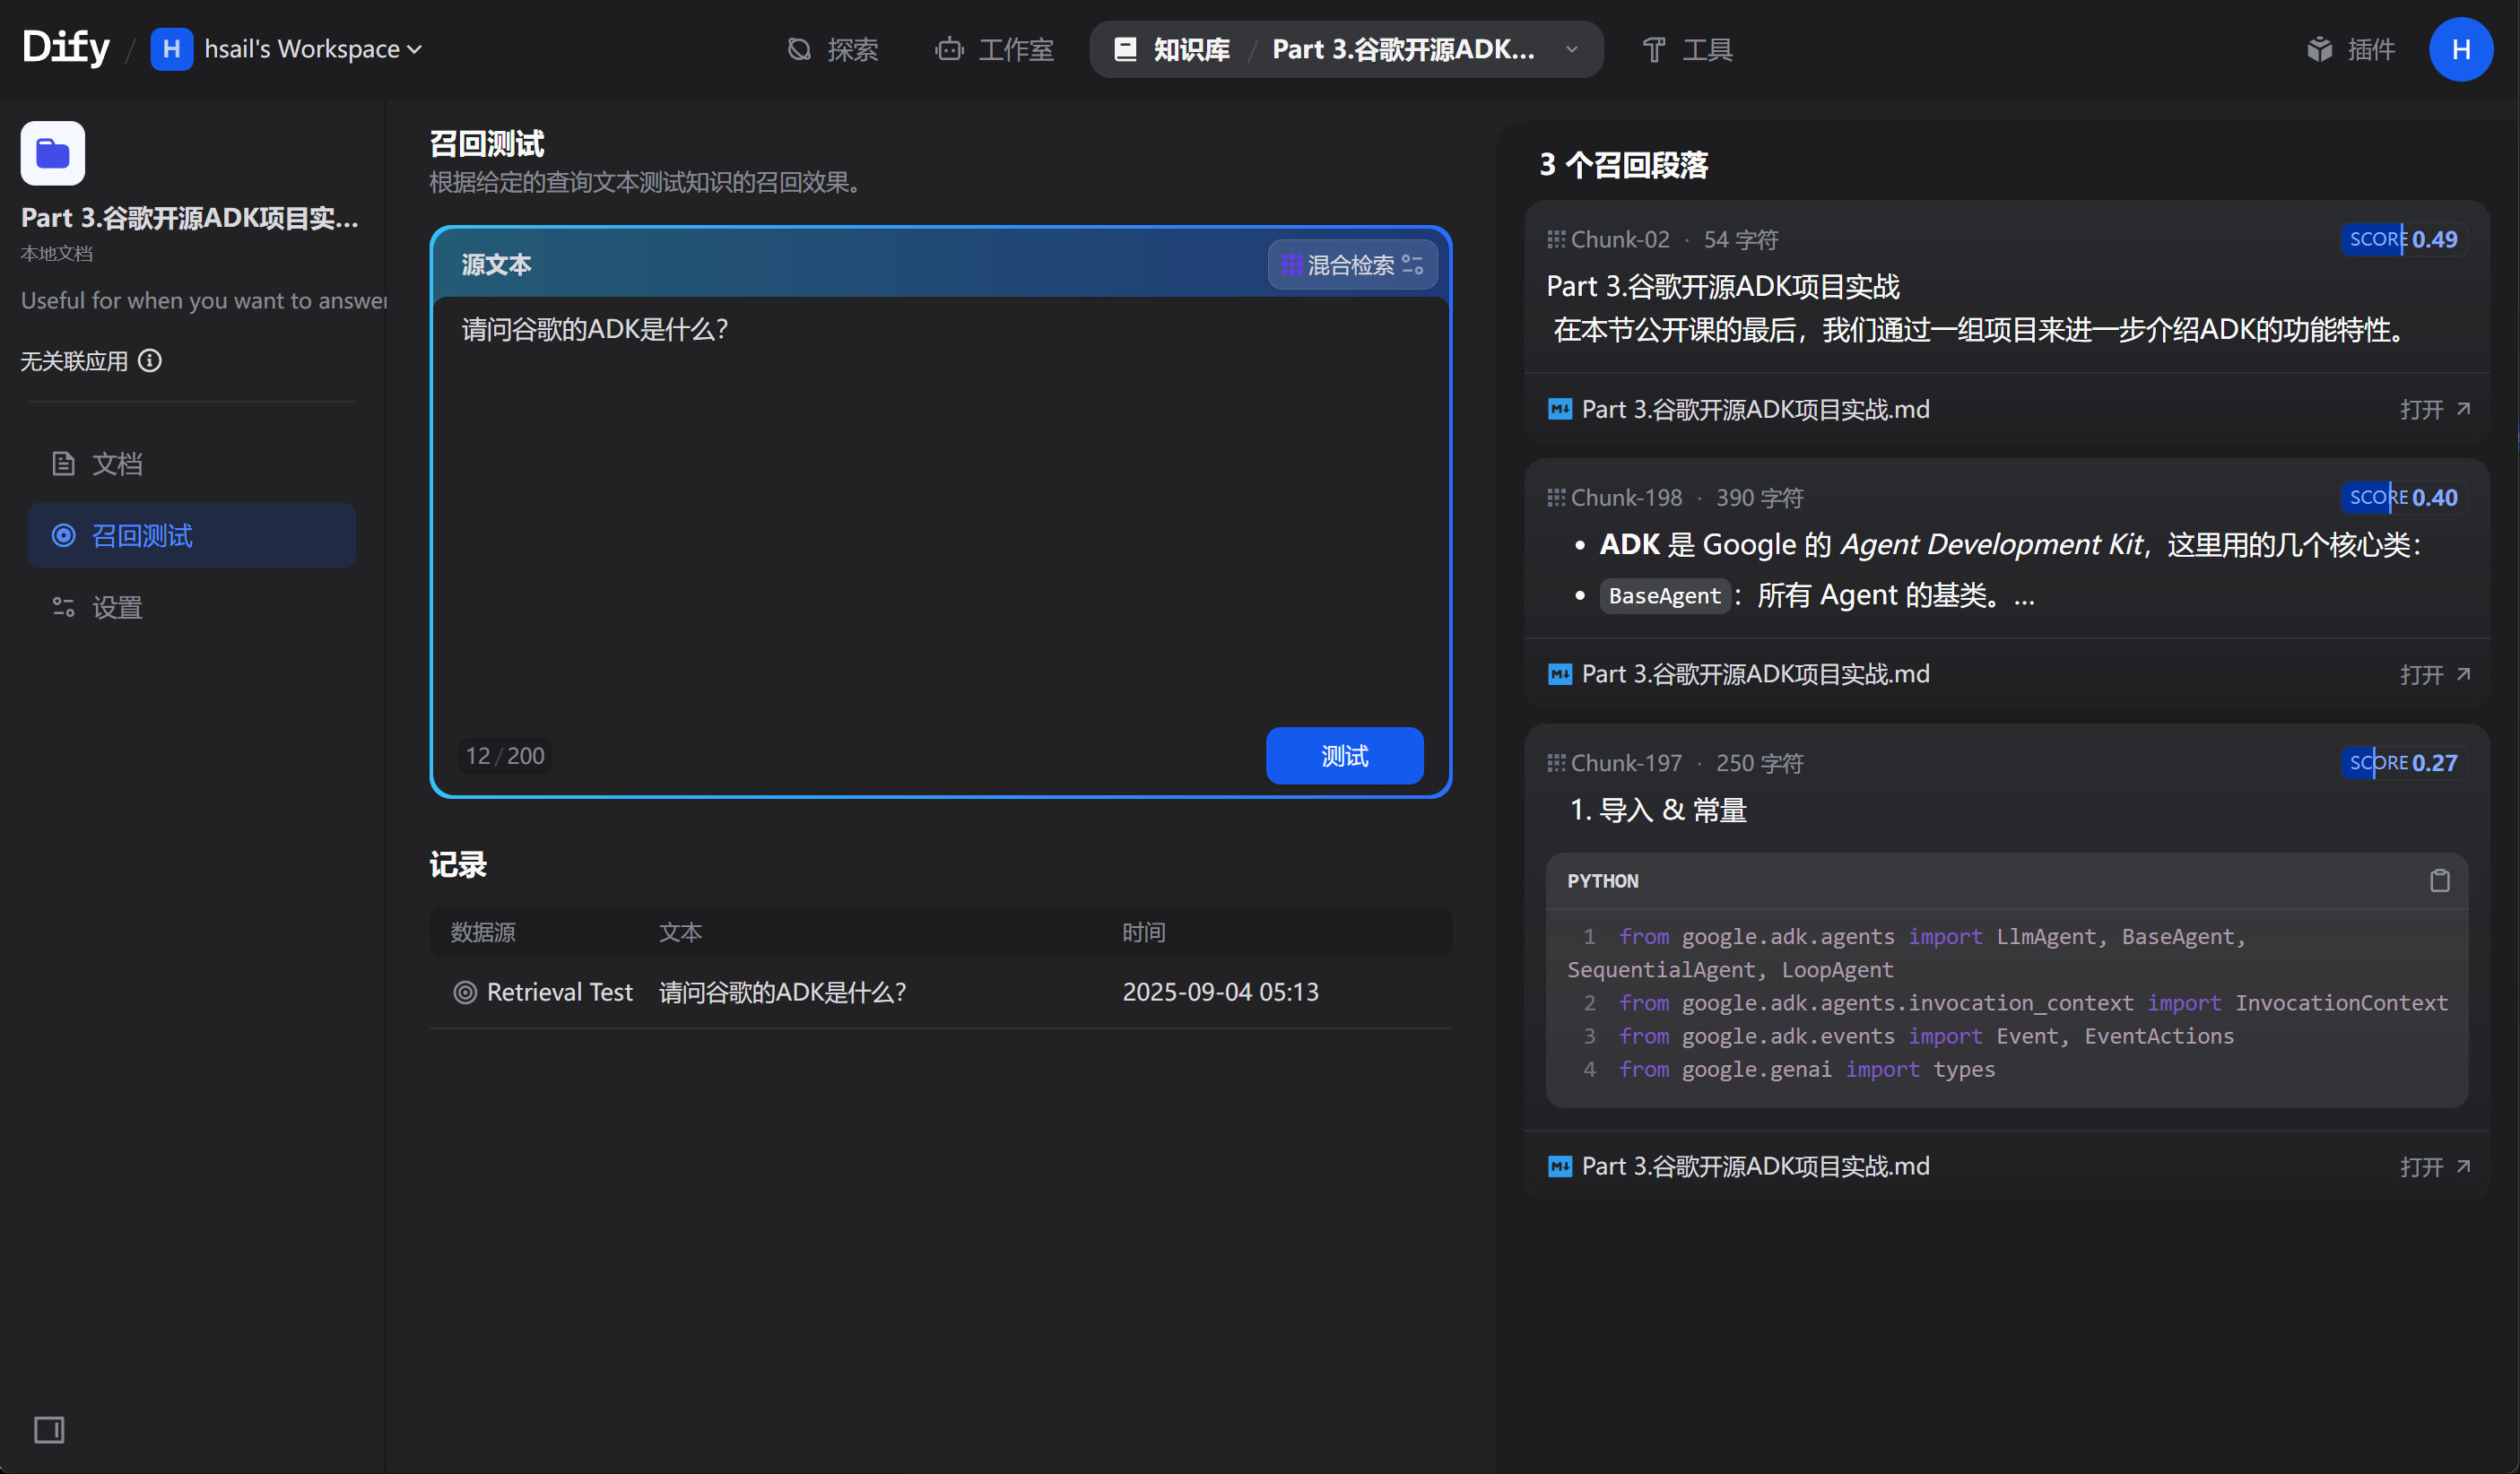2520x1474 pixels.
Task: Click the Dify logo
Action: pyautogui.click(x=66, y=47)
